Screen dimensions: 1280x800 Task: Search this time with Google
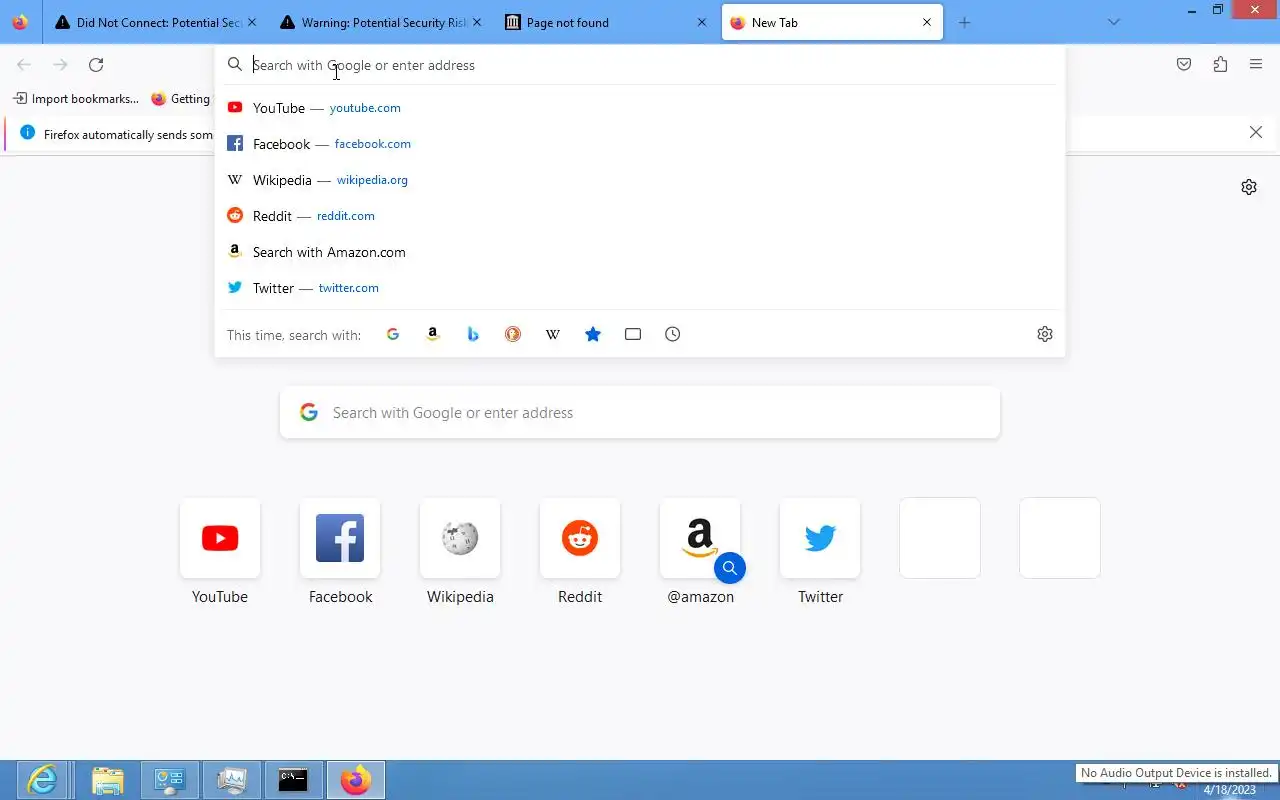393,334
